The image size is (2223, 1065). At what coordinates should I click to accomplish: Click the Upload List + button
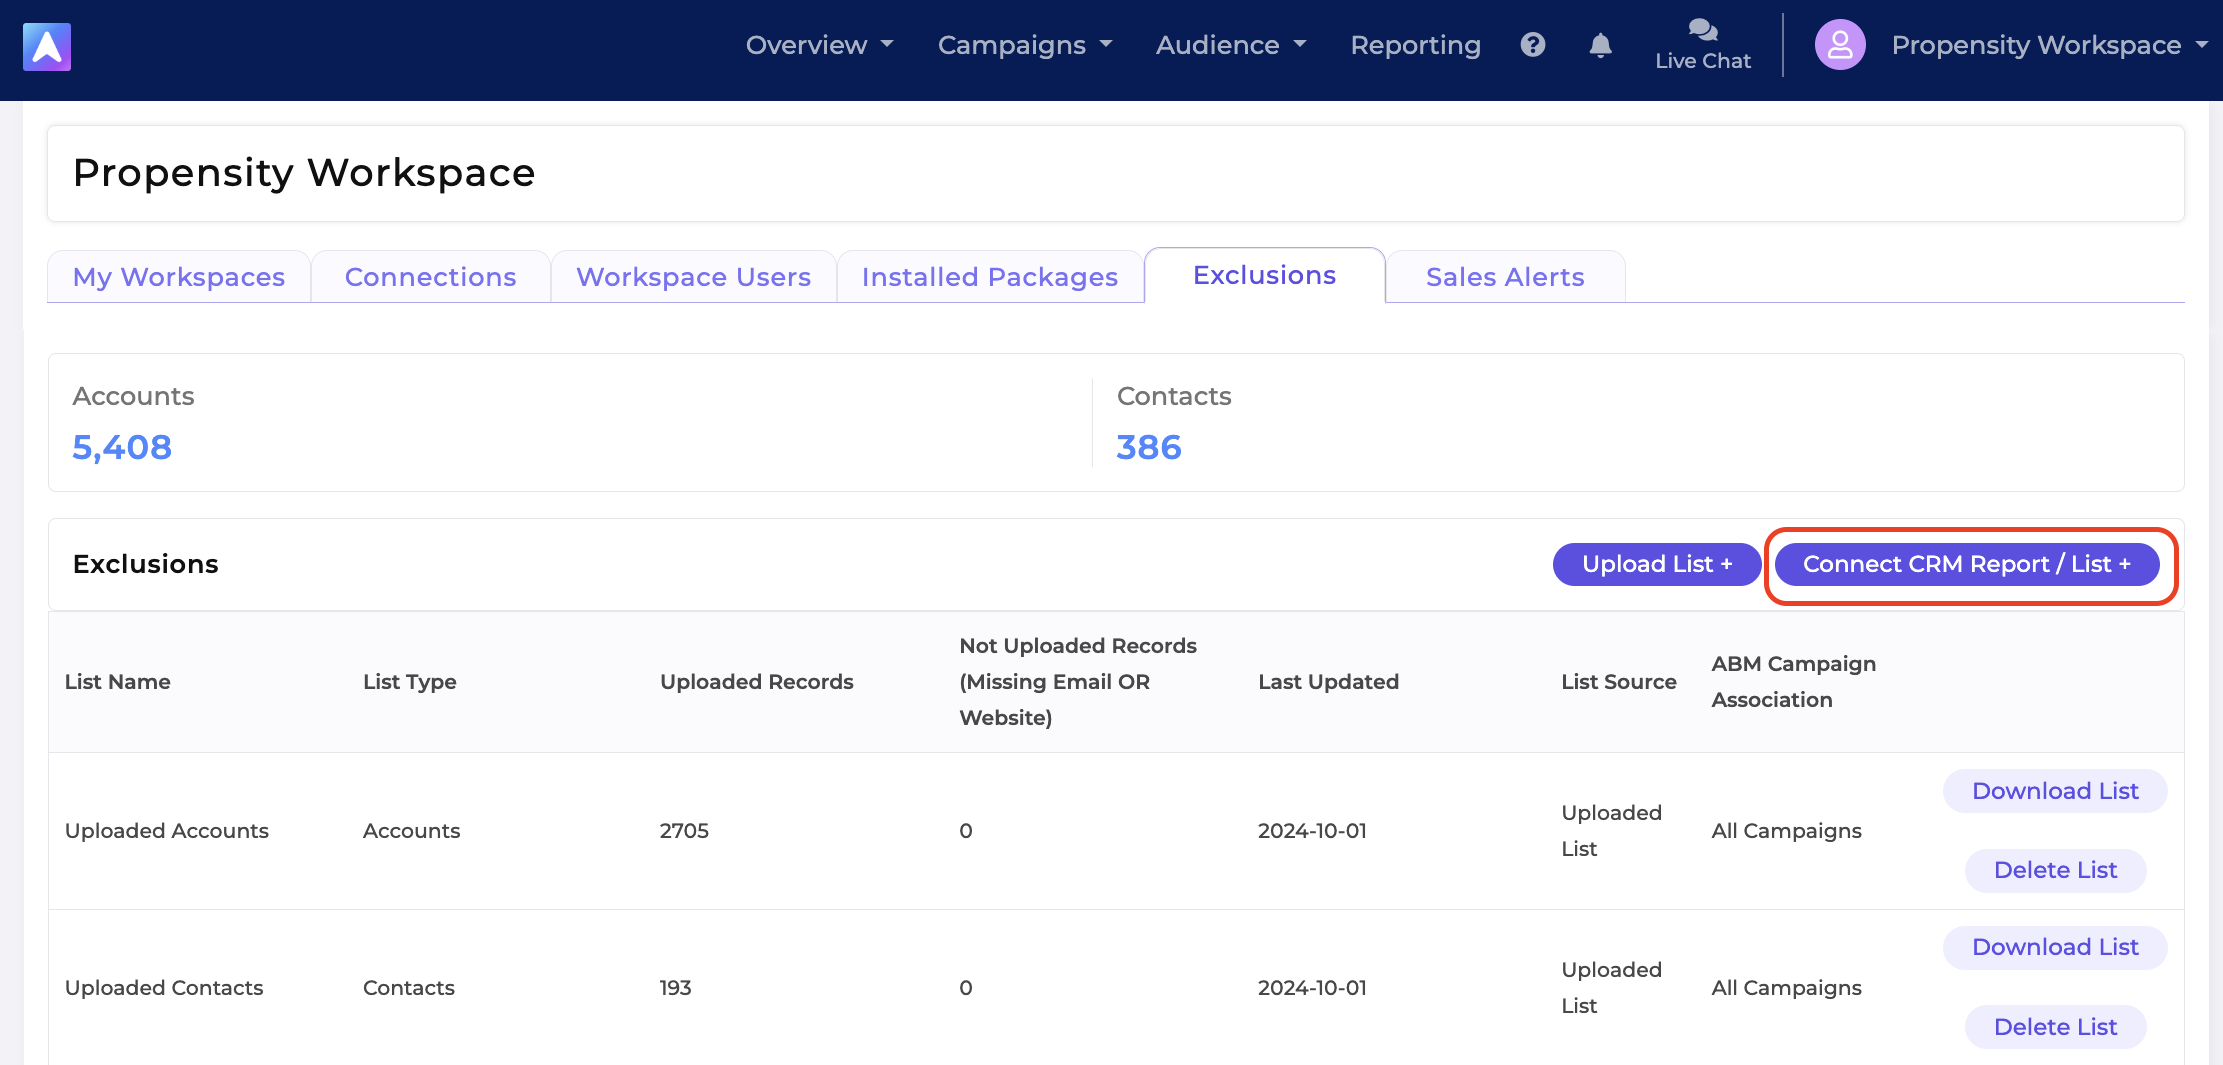(1657, 565)
